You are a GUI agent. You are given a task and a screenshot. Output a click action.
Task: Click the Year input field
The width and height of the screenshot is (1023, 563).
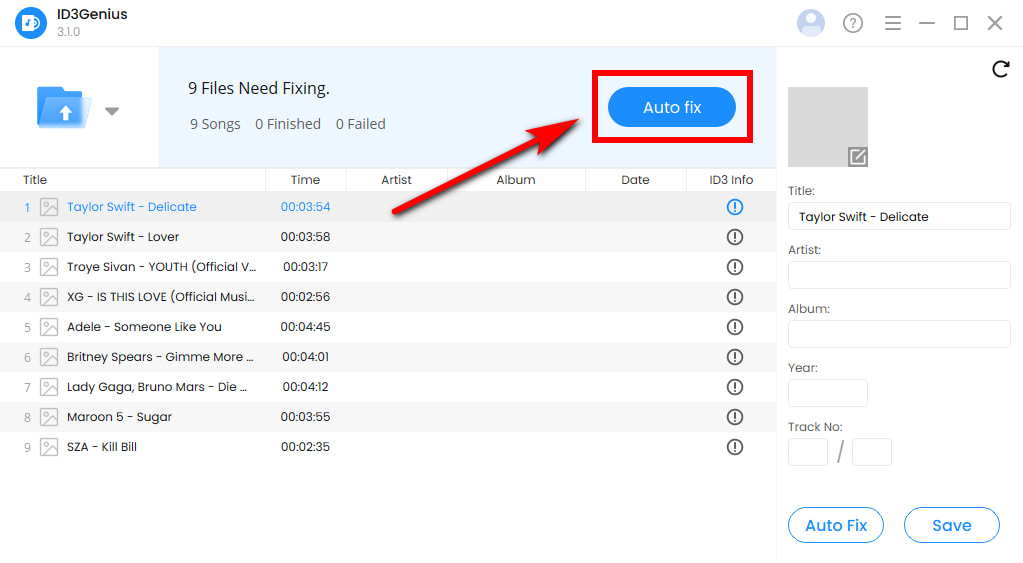click(x=827, y=393)
